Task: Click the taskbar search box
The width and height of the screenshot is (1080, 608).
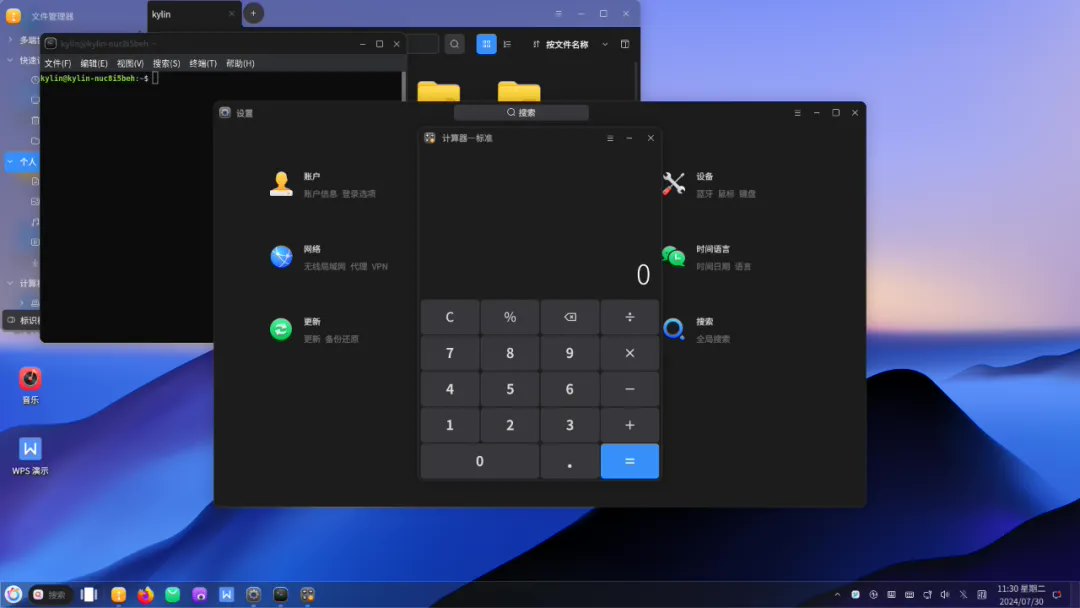Action: tap(51, 594)
